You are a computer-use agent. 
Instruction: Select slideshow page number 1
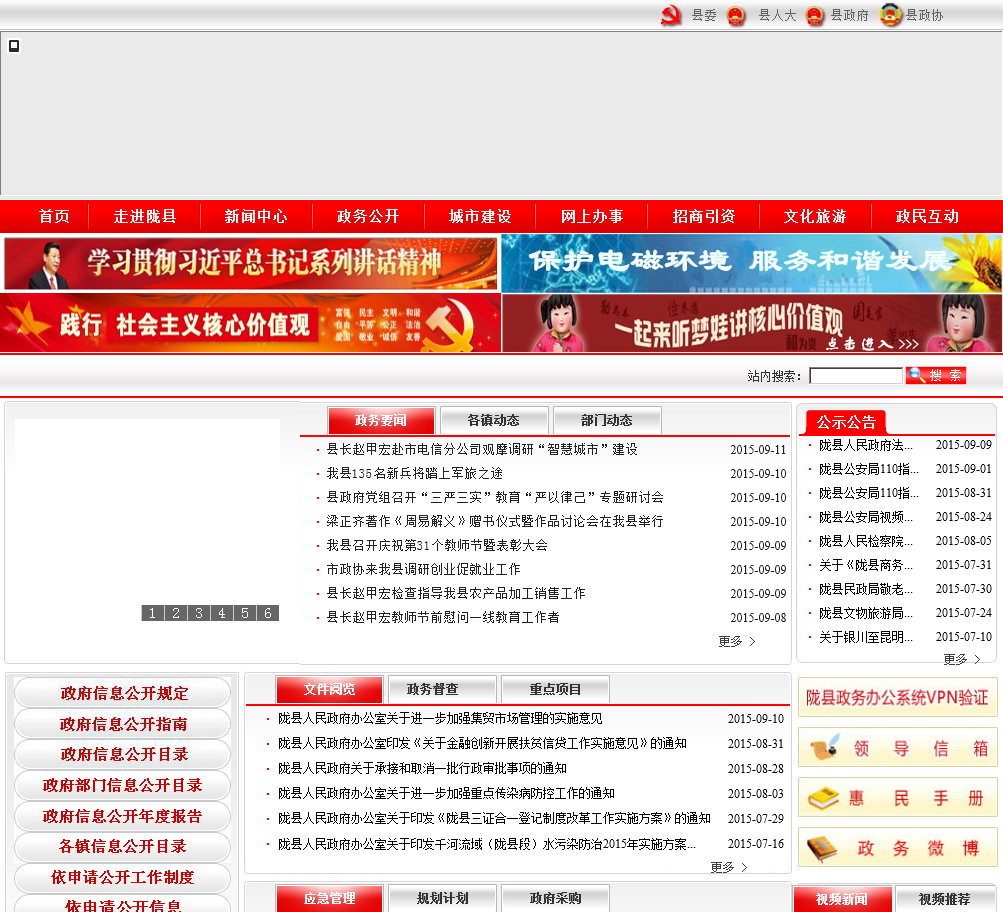pos(152,613)
